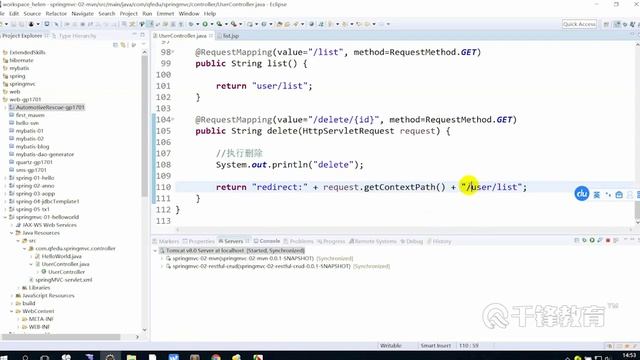The image size is (640, 360).
Task: Open the File/Edit menu 'Edit'
Action: tap(14, 13)
